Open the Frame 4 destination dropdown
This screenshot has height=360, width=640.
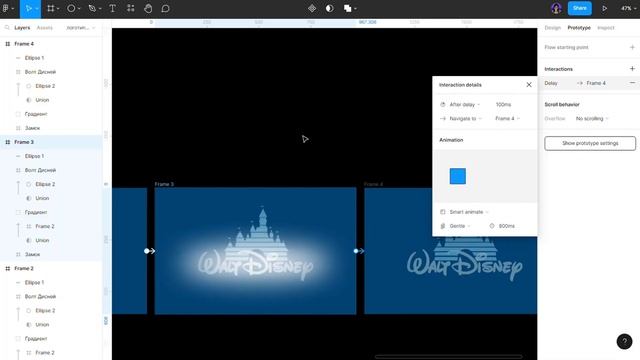coord(507,118)
